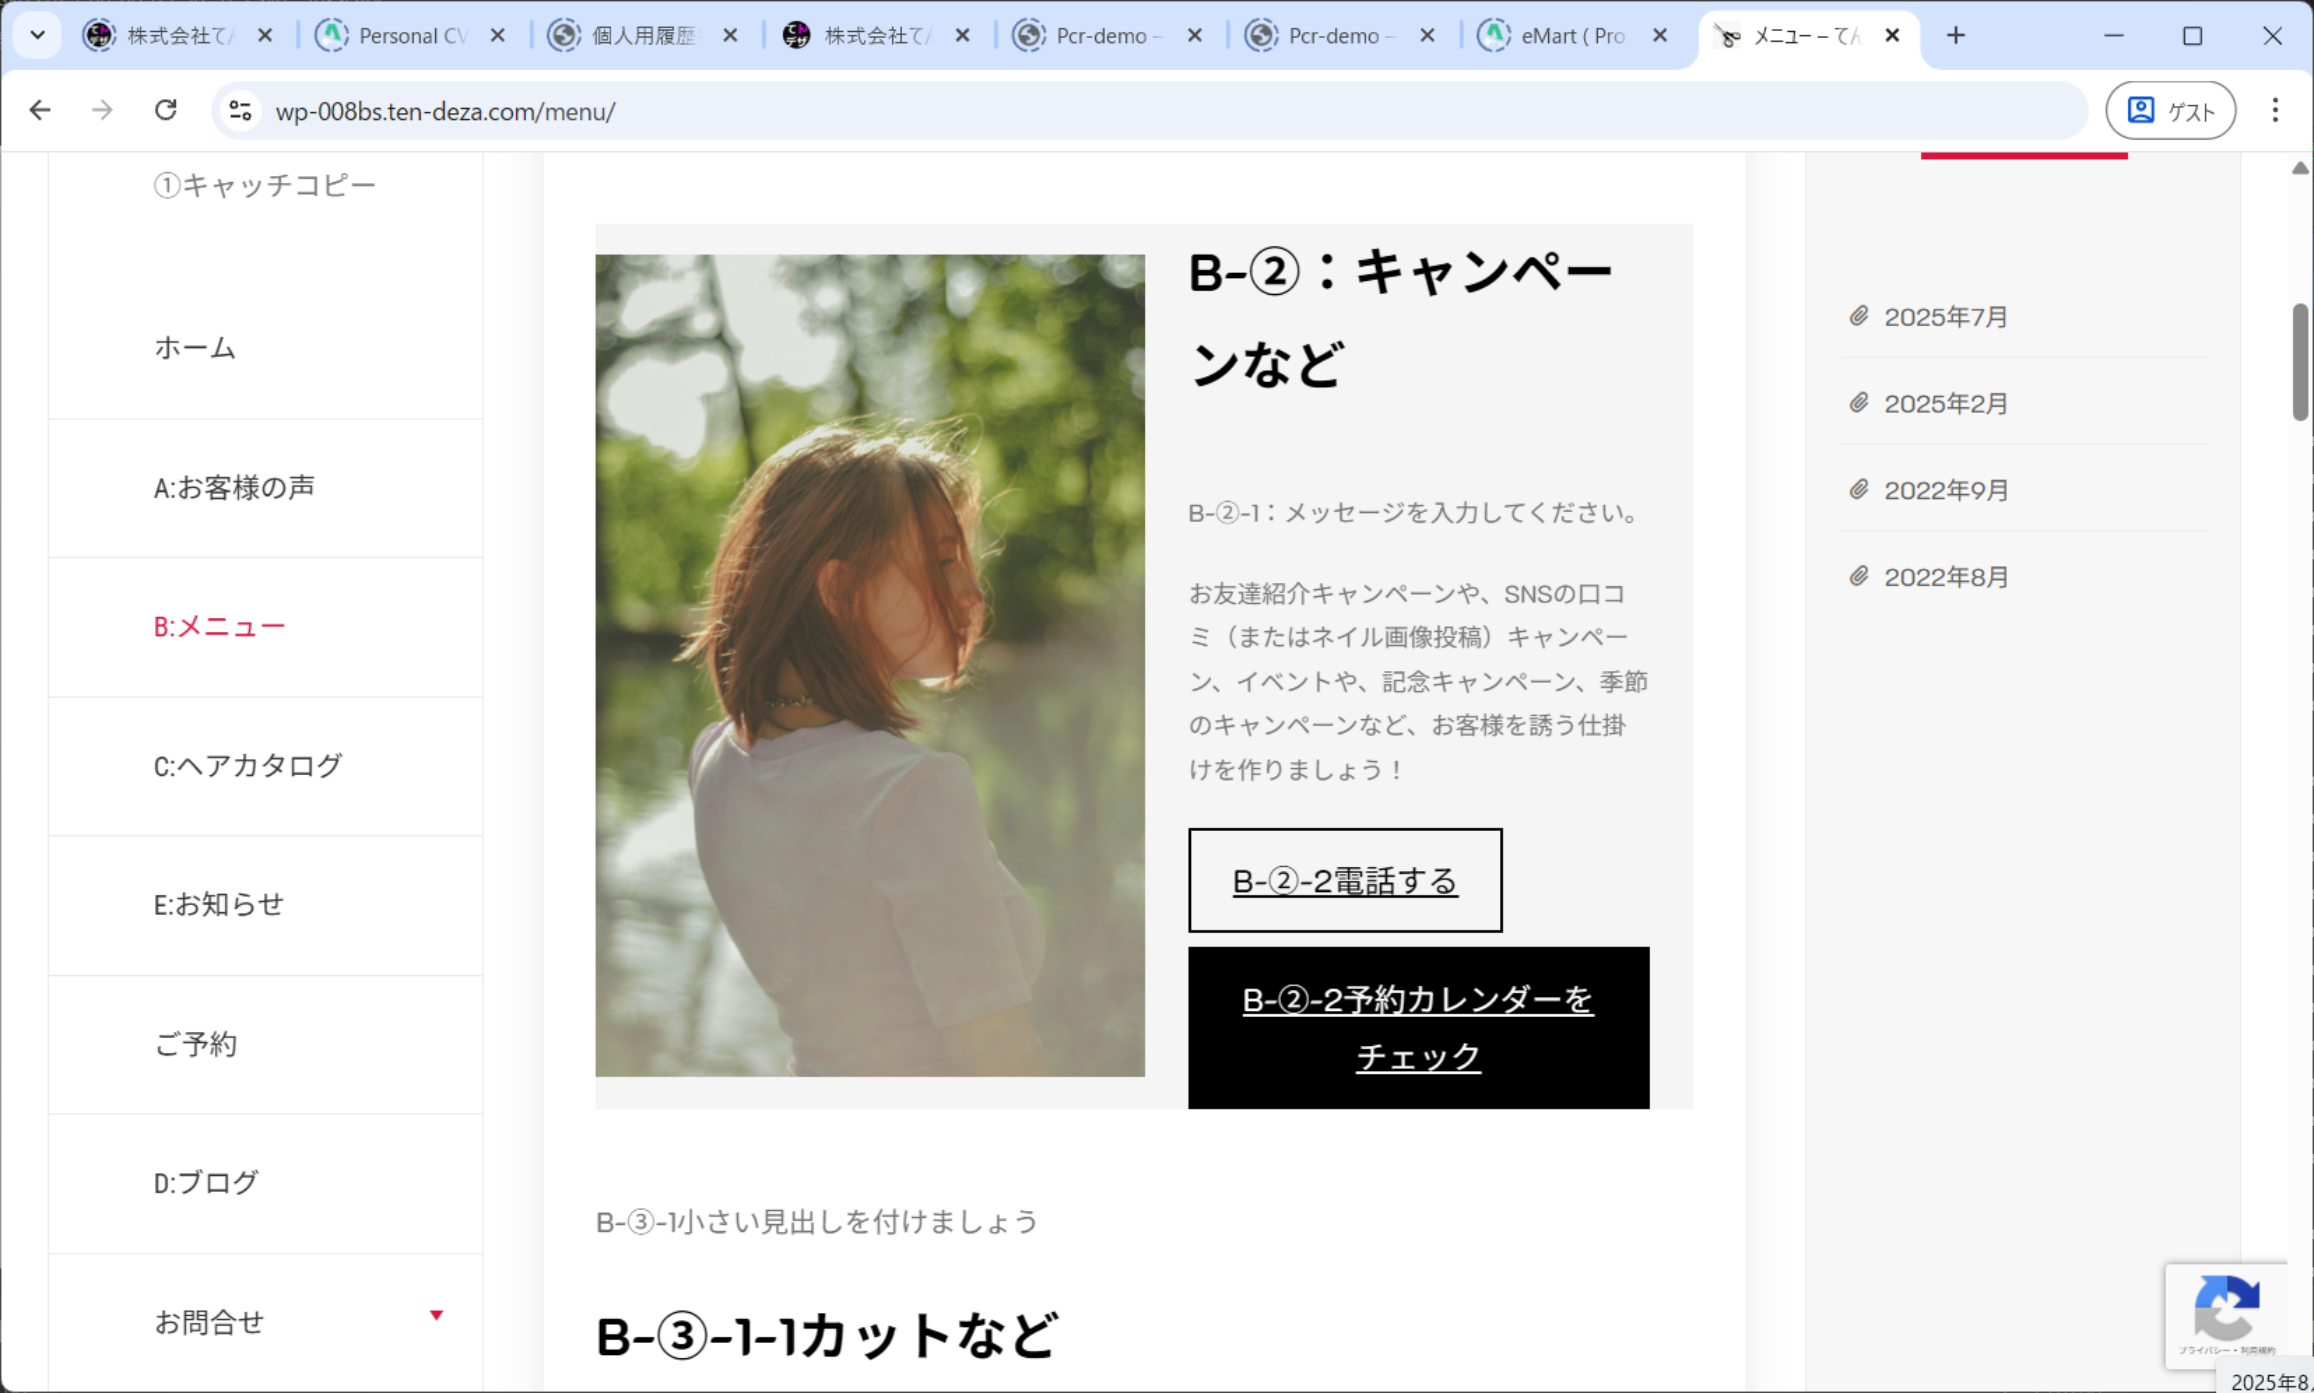Image resolution: width=2314 pixels, height=1393 pixels.
Task: Open the 2022年9月 archive link
Action: (1945, 491)
